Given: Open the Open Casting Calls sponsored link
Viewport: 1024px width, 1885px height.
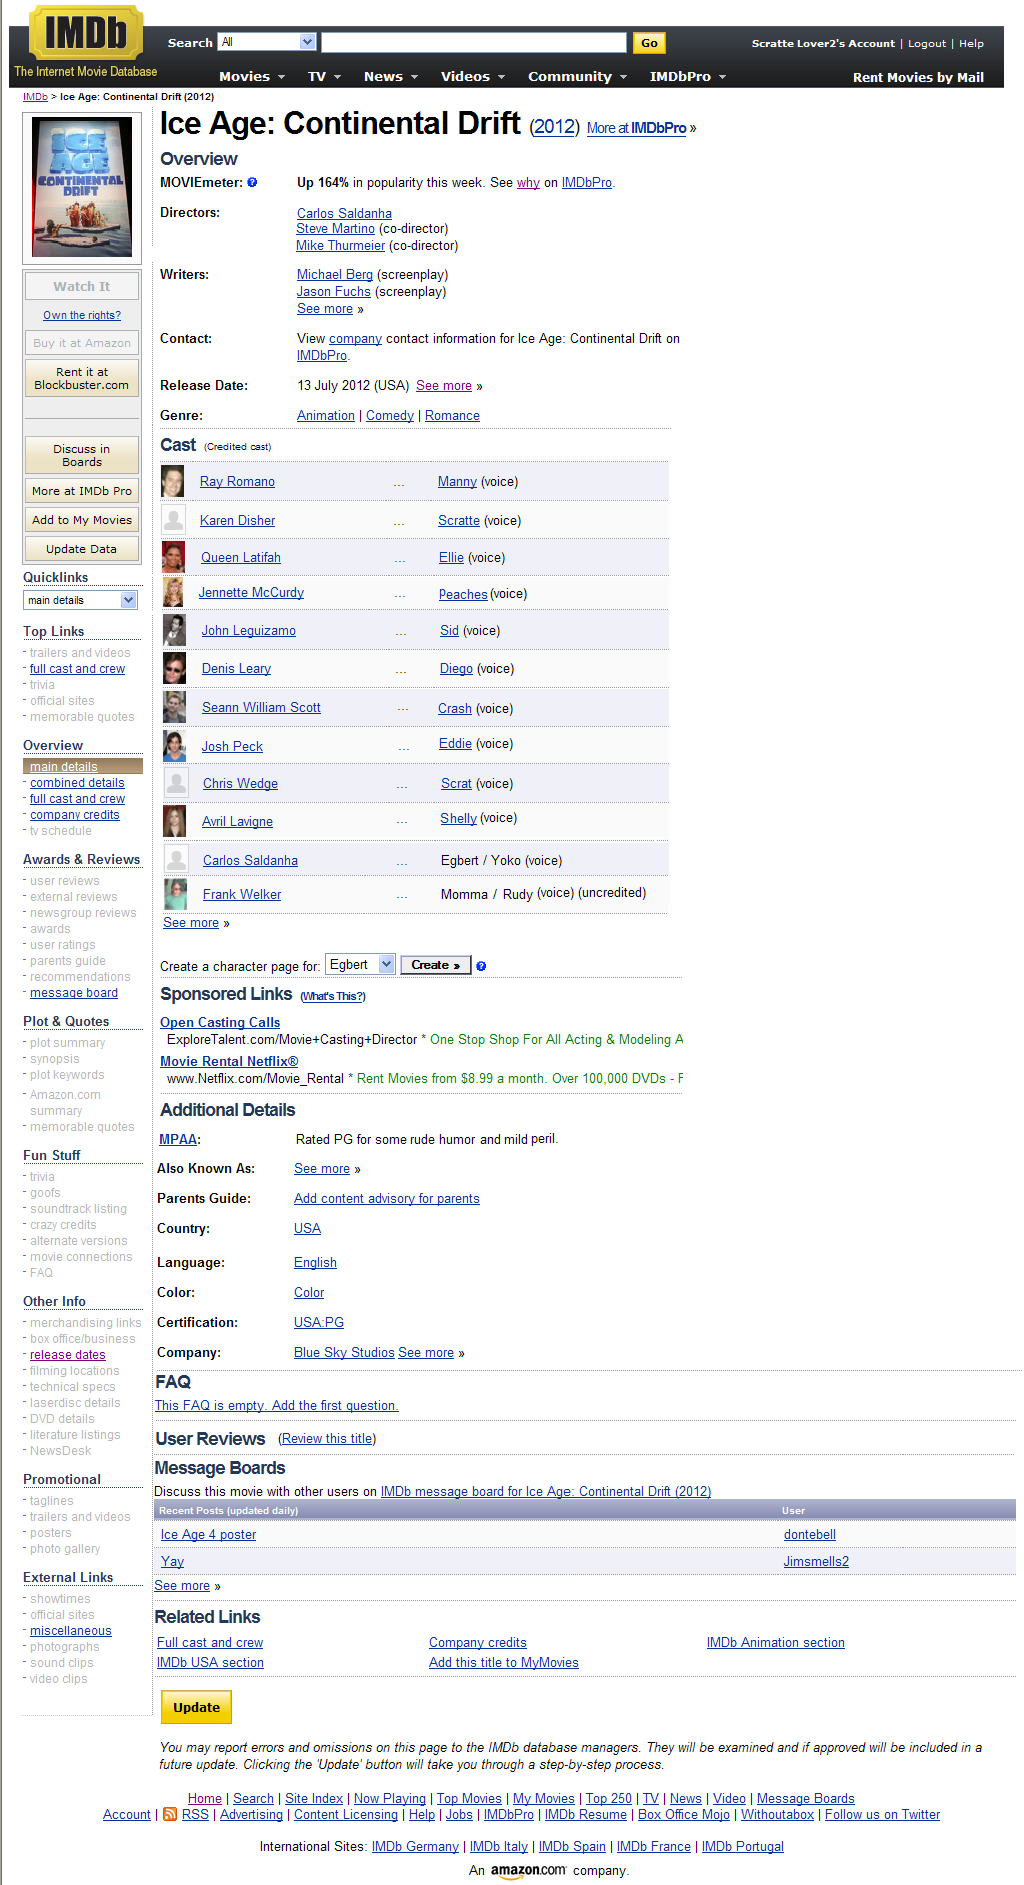Looking at the screenshot, I should (x=220, y=1022).
